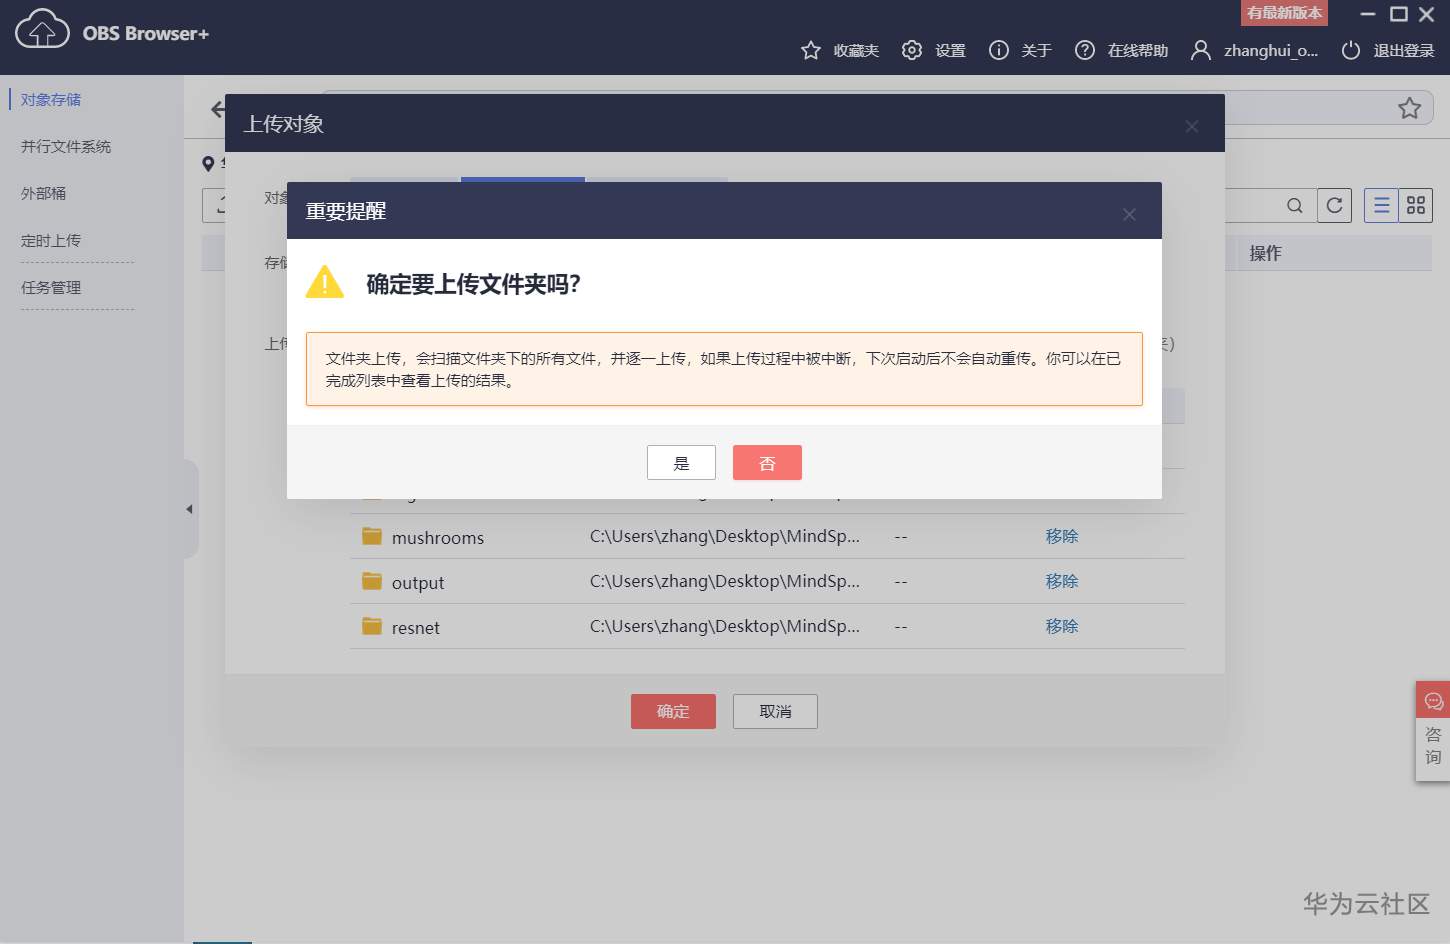Click the resnet folder icon
Screen dimensions: 1450x944
372,626
